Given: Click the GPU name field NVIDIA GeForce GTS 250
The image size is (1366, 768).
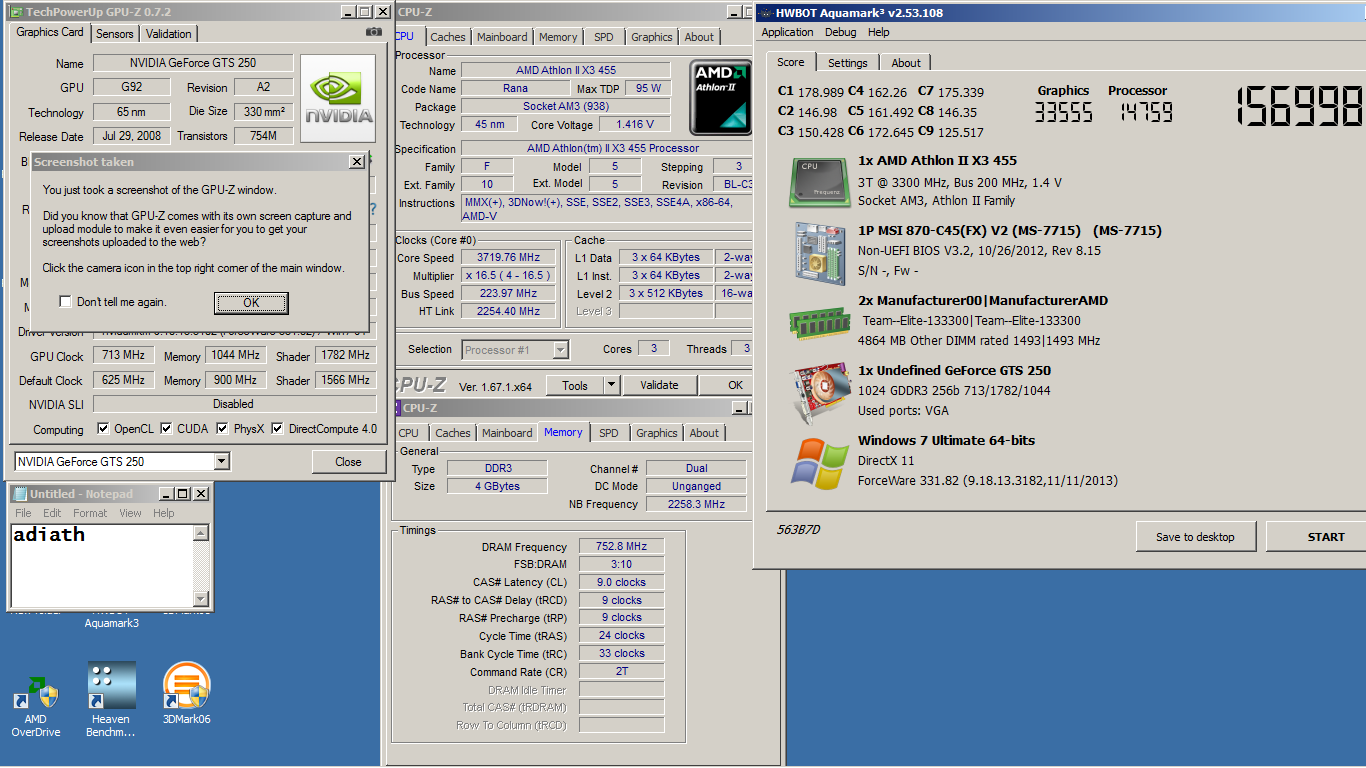Looking at the screenshot, I should (x=193, y=63).
